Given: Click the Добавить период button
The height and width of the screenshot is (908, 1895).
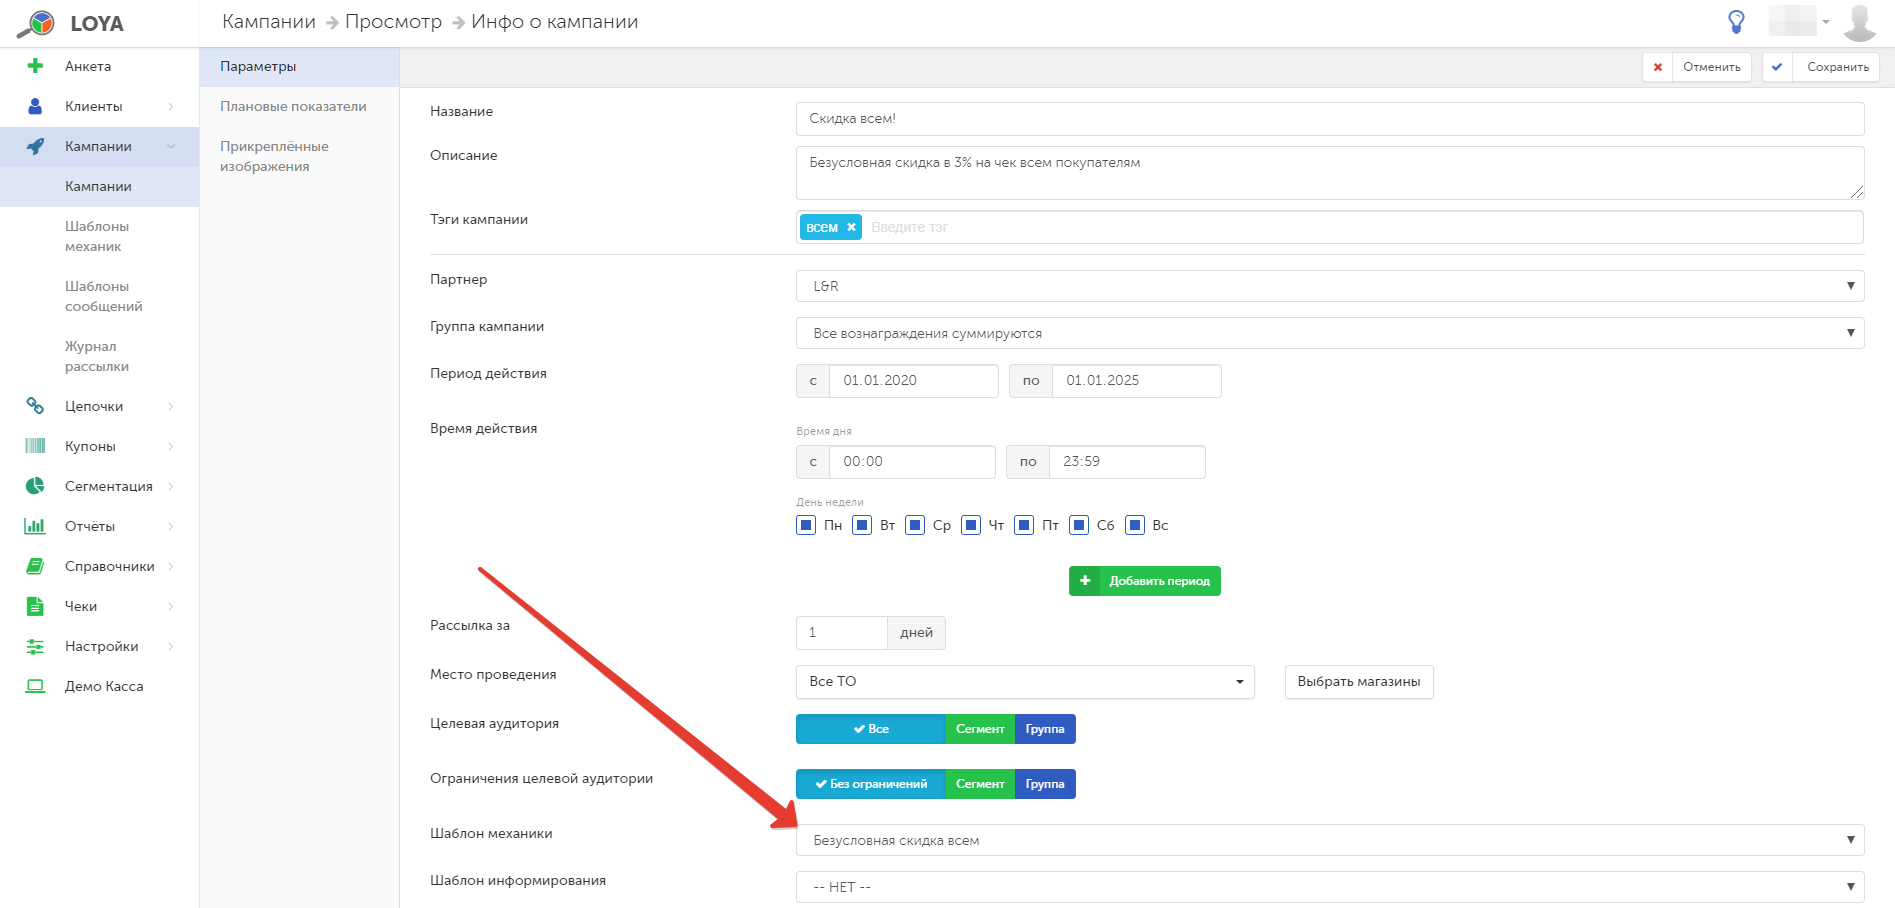Looking at the screenshot, I should [x=1145, y=581].
